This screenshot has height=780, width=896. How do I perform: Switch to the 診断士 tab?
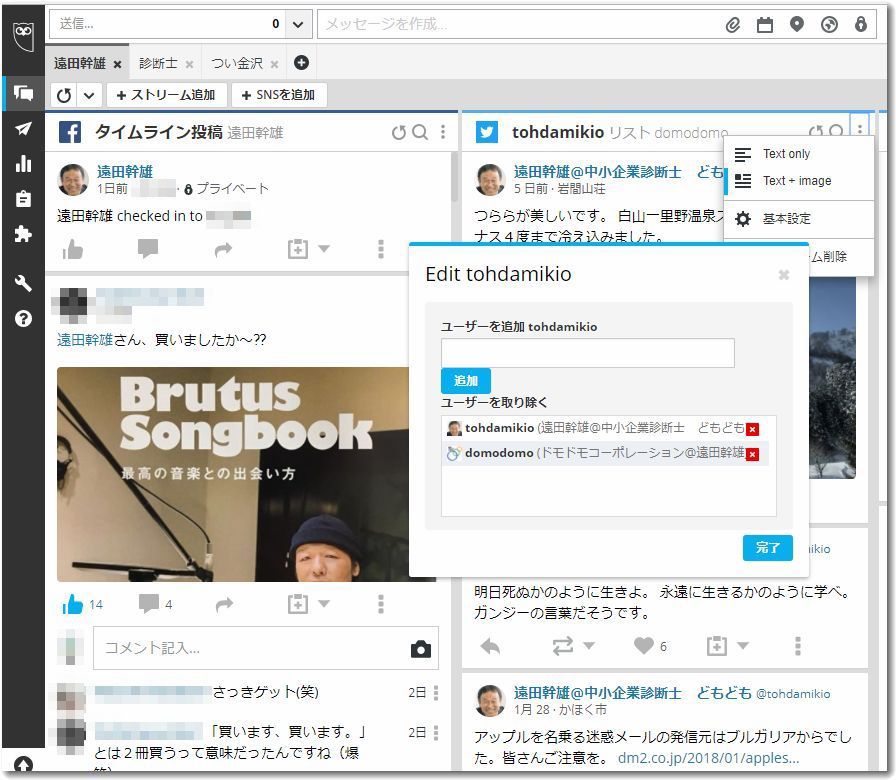coord(158,63)
